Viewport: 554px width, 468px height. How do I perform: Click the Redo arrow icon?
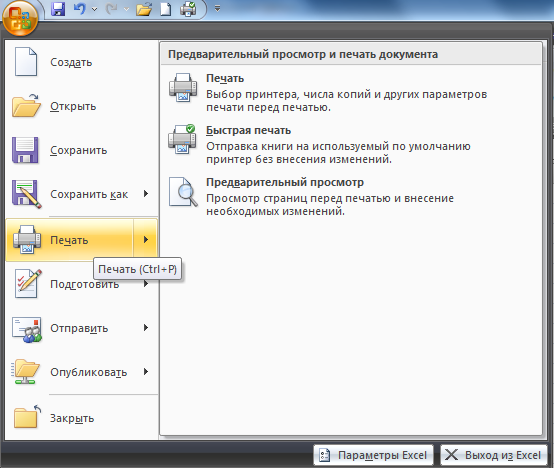click(112, 8)
